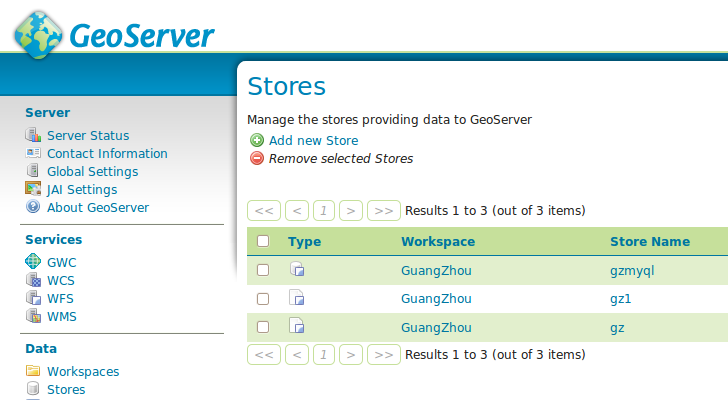Click the About GeoServer help icon
The height and width of the screenshot is (400, 728).
click(x=33, y=206)
